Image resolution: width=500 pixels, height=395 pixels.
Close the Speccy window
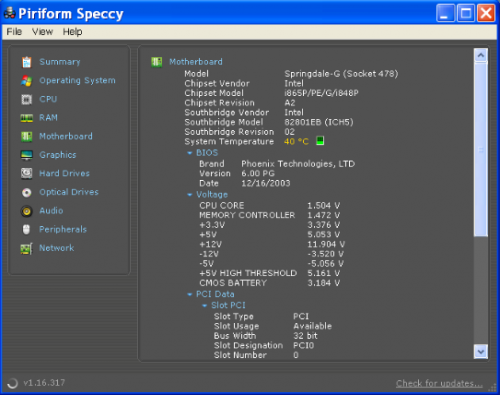[x=486, y=13]
